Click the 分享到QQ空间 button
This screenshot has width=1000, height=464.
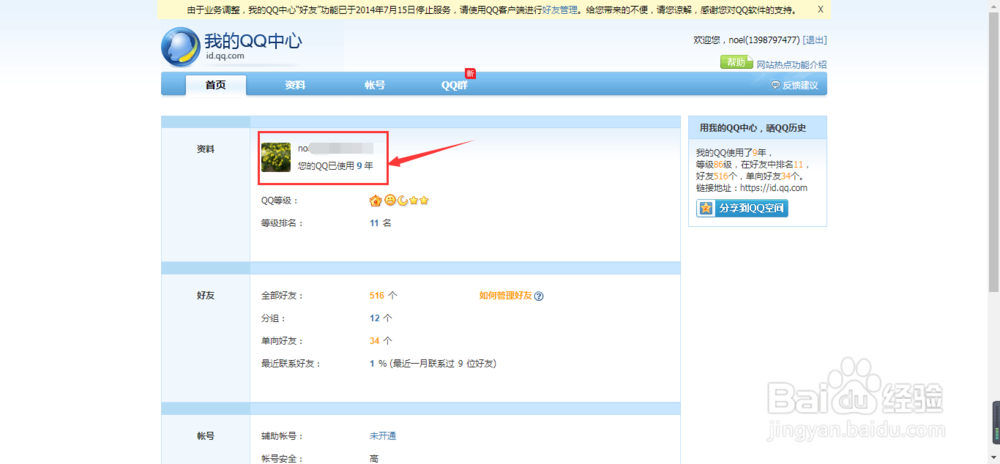(x=742, y=208)
